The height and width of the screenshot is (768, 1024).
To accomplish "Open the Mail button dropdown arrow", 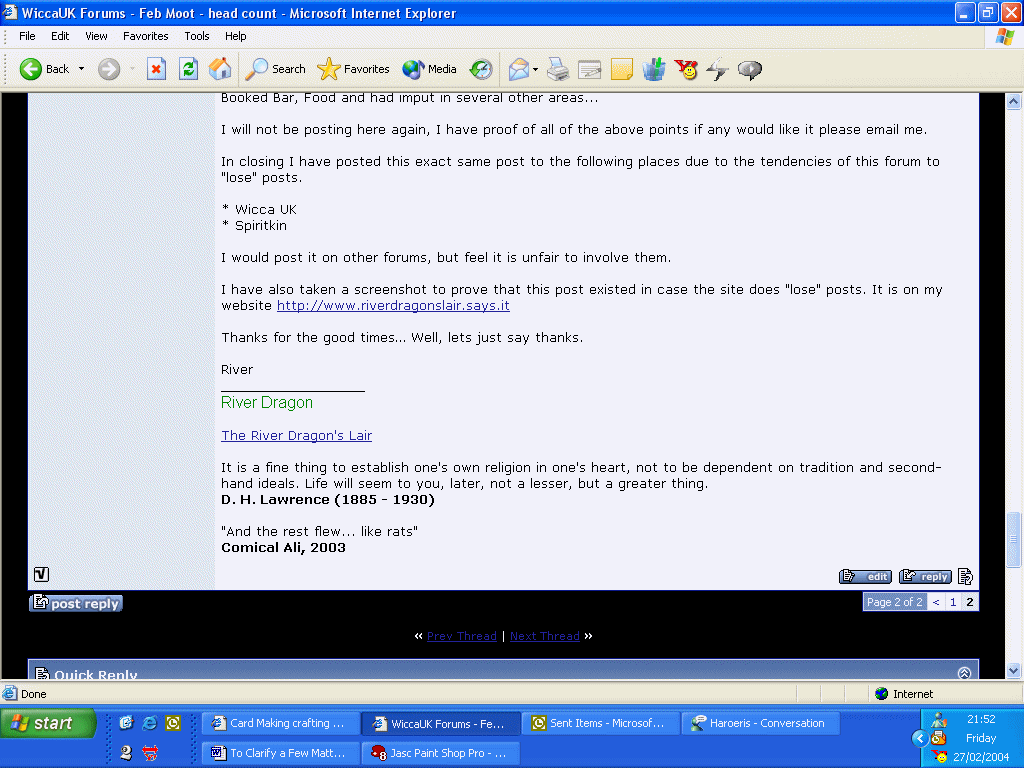I will (536, 69).
